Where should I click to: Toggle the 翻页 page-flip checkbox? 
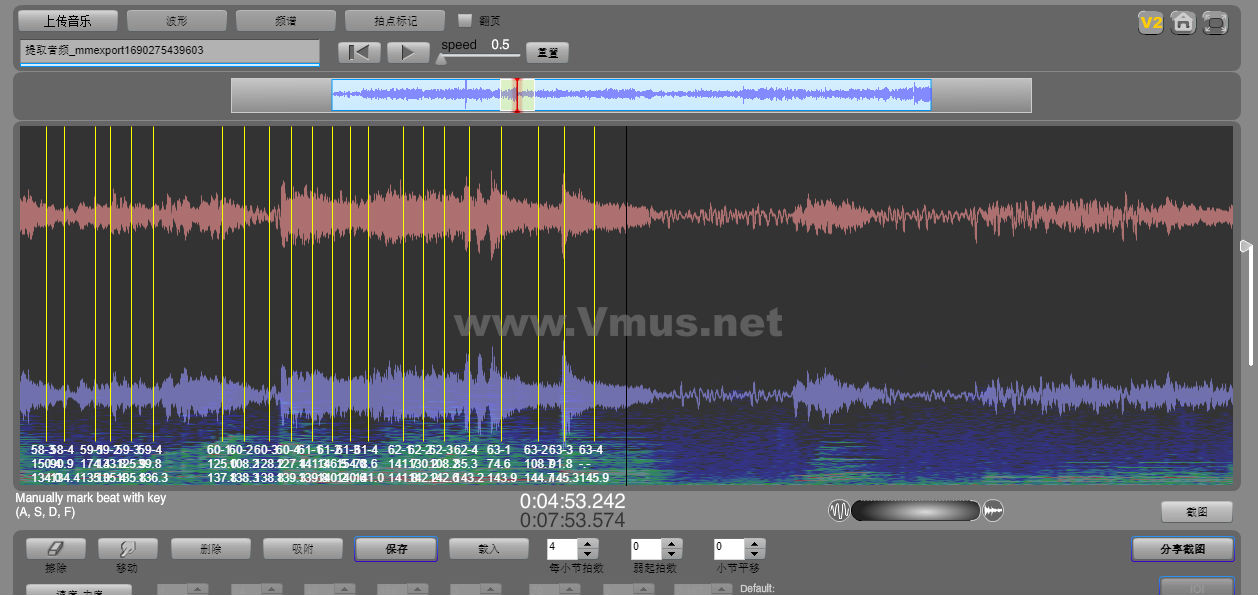point(465,20)
